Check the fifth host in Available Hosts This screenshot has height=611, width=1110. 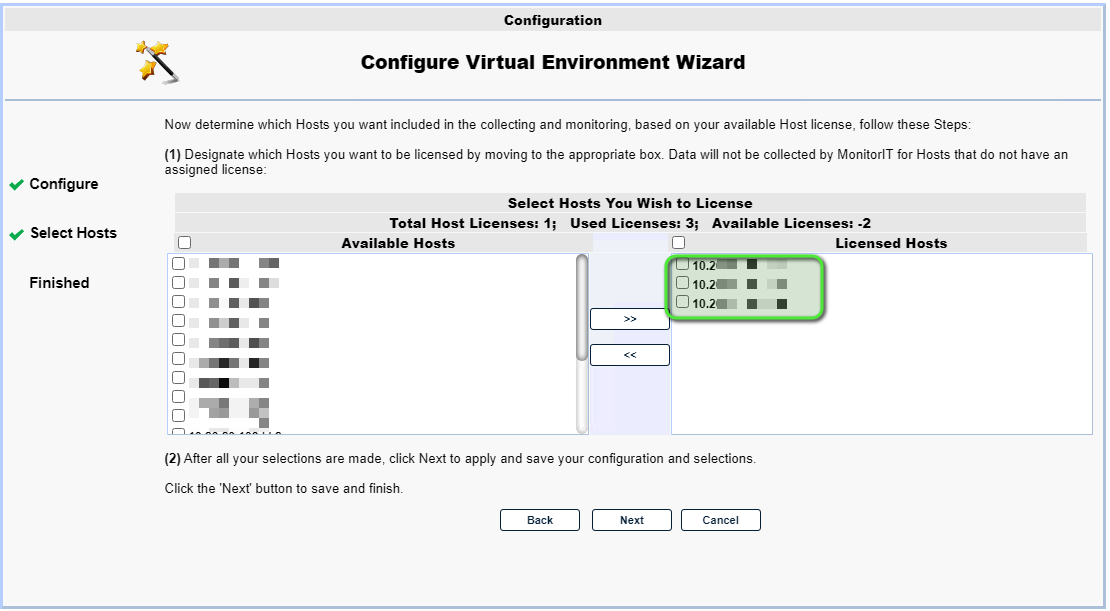178,340
